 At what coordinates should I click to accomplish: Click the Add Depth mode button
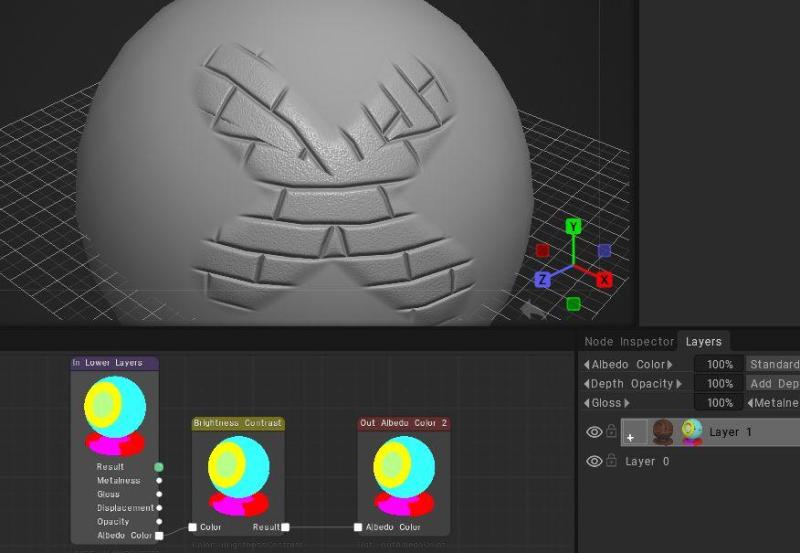[x=772, y=384]
